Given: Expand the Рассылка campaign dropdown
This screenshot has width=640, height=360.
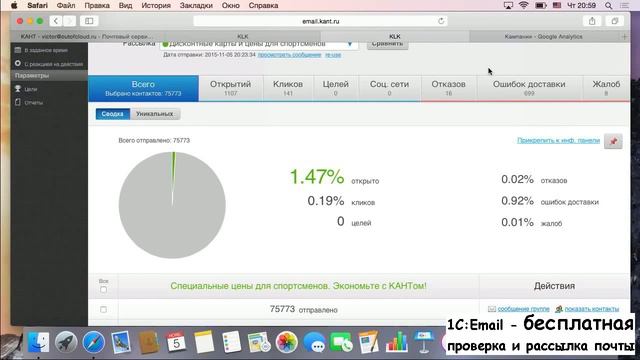Looking at the screenshot, I should pos(350,44).
